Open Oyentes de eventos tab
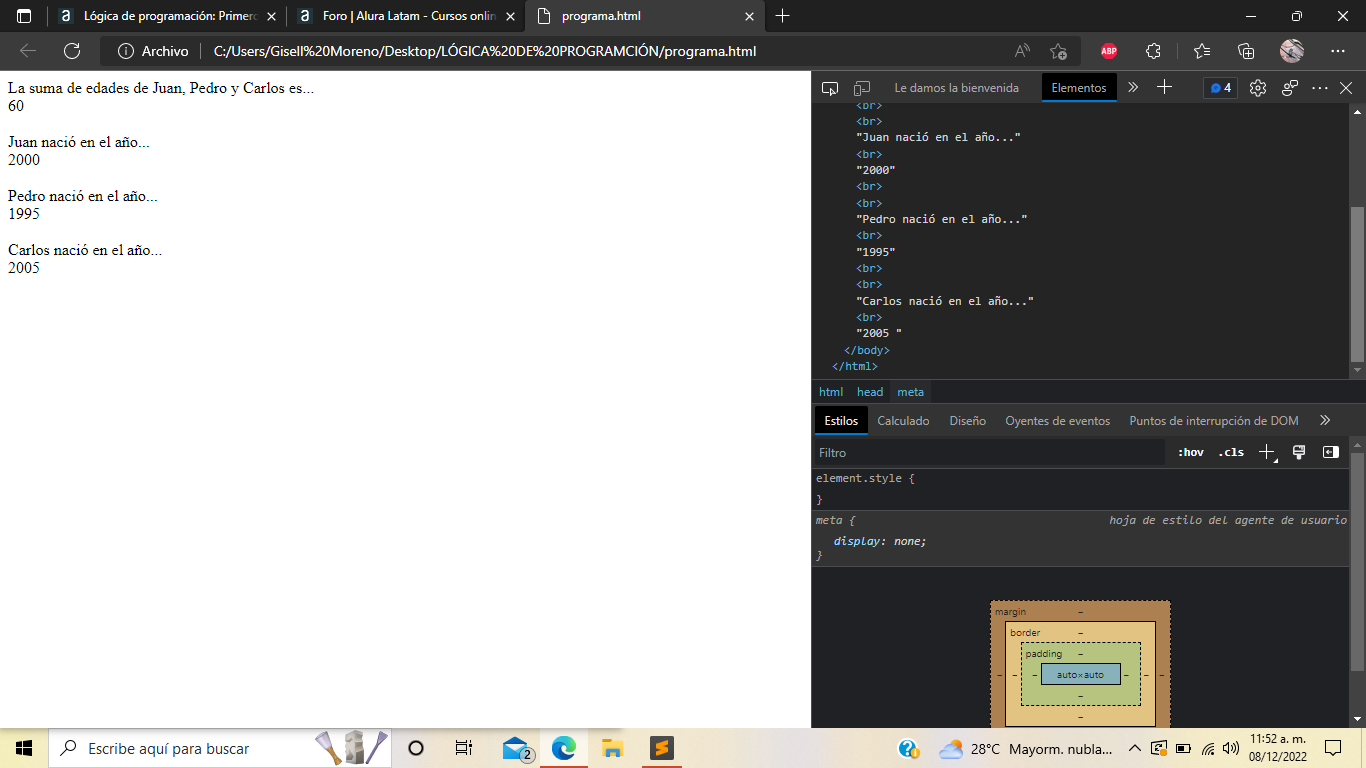 pyautogui.click(x=1057, y=421)
